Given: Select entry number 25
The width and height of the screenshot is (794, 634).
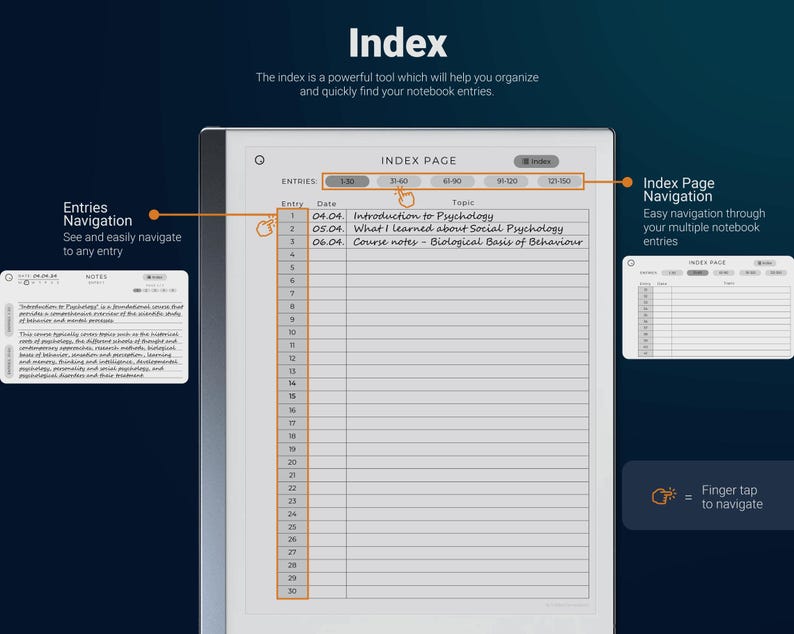Looking at the screenshot, I should click(292, 527).
